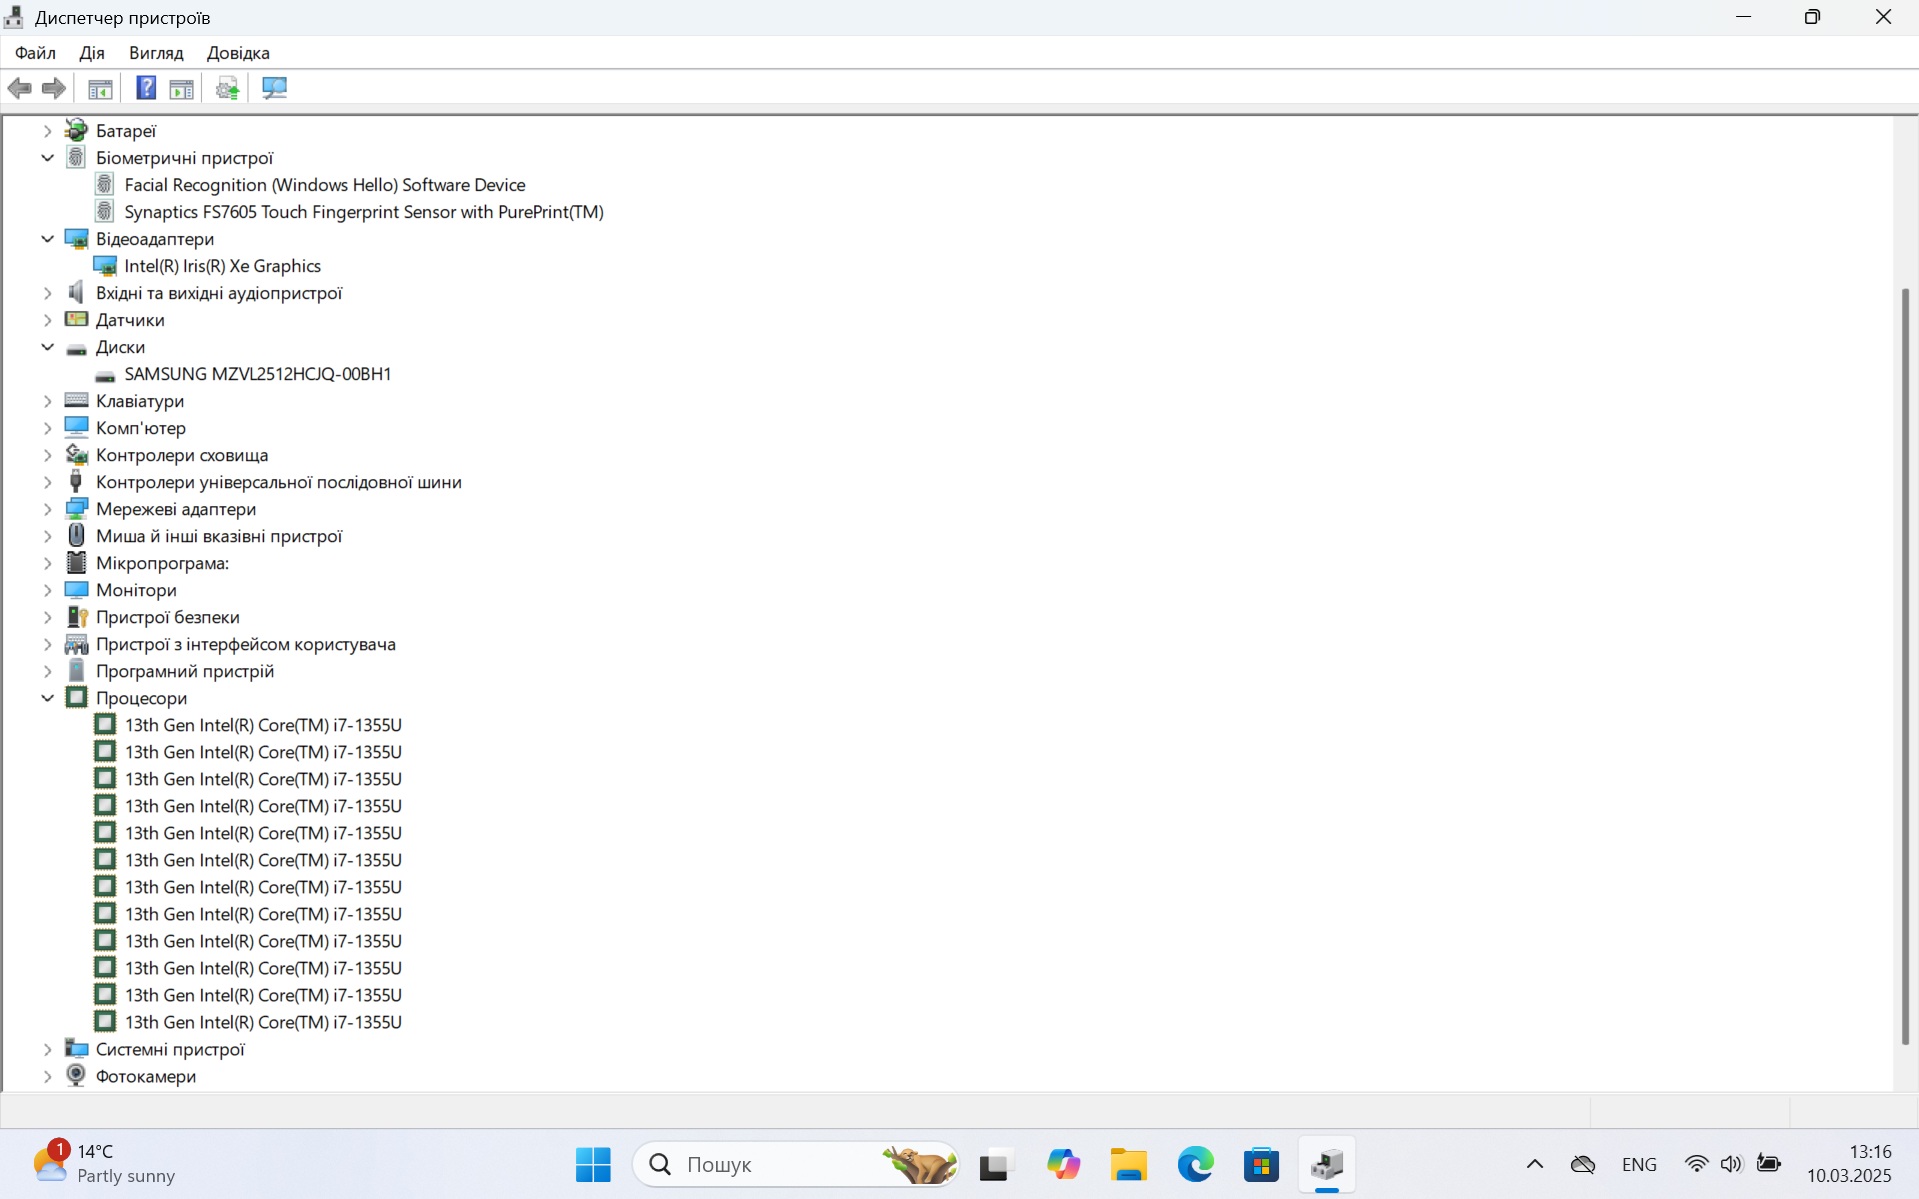This screenshot has height=1199, width=1919.
Task: Expand Вхідні та вихідні аудіопристрої
Action: (47, 292)
